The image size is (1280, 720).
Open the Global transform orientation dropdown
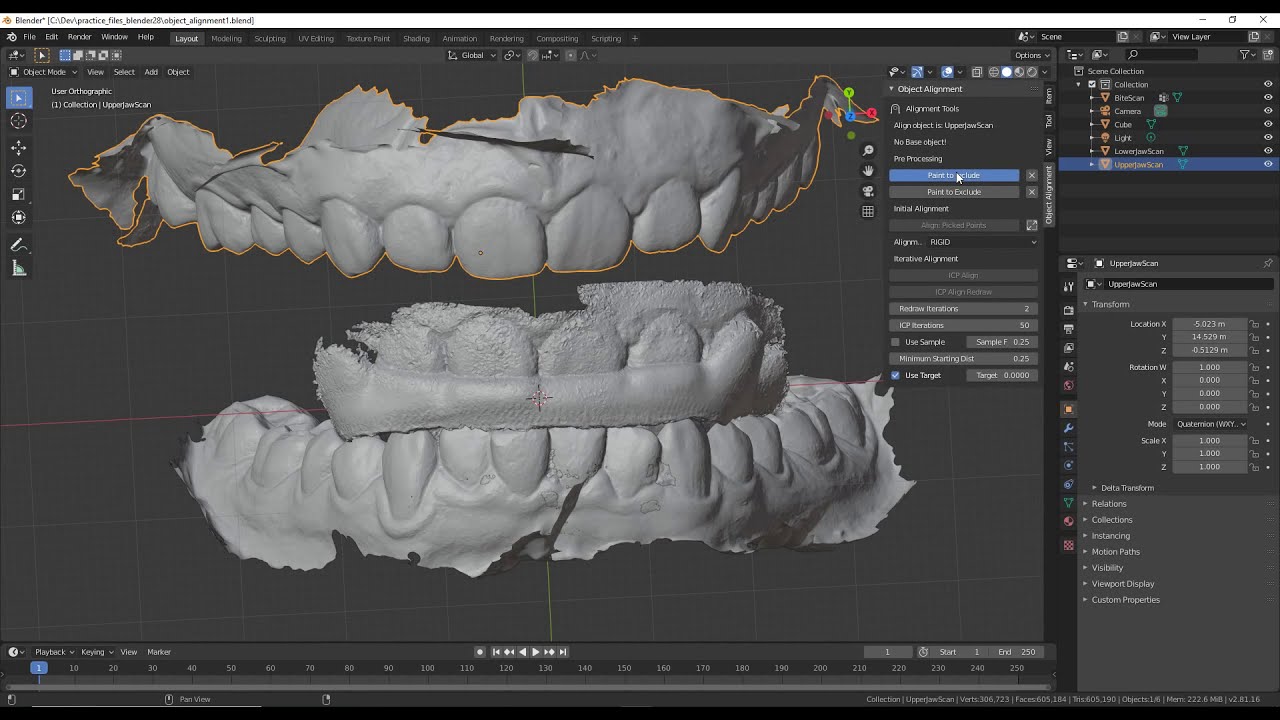[472, 55]
